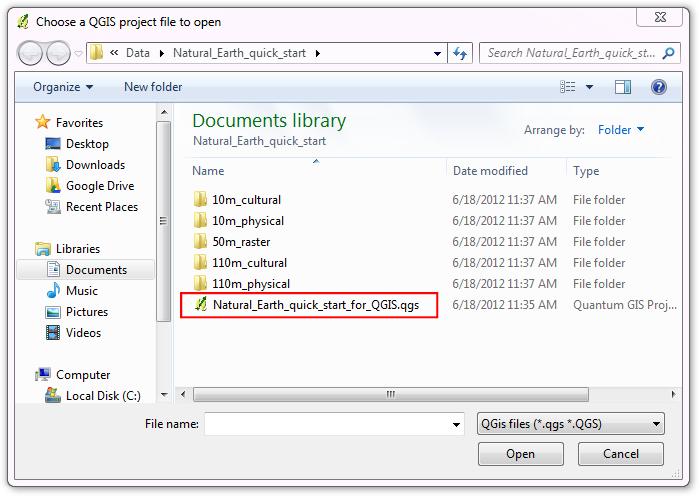Screen dimensions: 700x496
Task: Select the 110m_cultural folder
Action: coord(249,263)
